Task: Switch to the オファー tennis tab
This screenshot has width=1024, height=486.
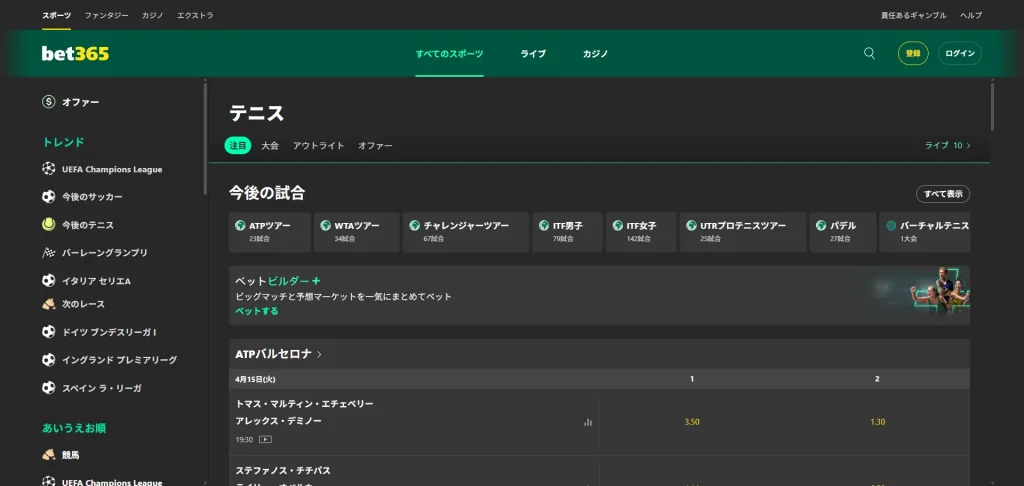Action: point(375,146)
